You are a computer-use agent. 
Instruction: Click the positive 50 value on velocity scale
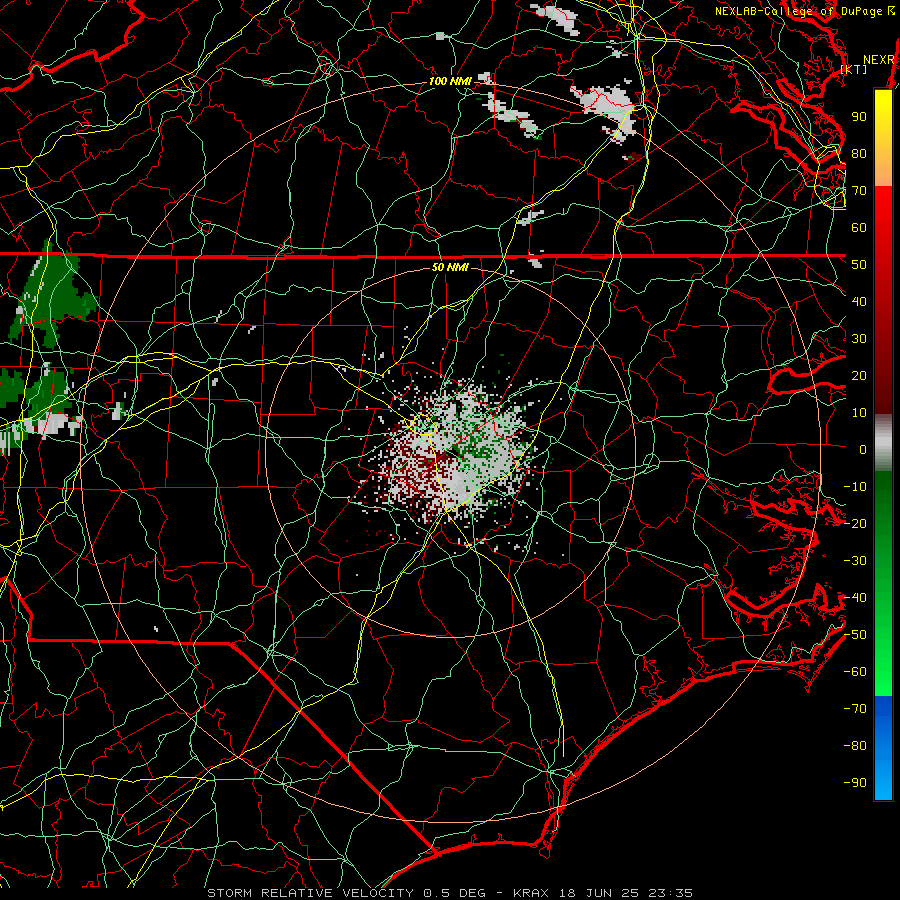[x=859, y=265]
